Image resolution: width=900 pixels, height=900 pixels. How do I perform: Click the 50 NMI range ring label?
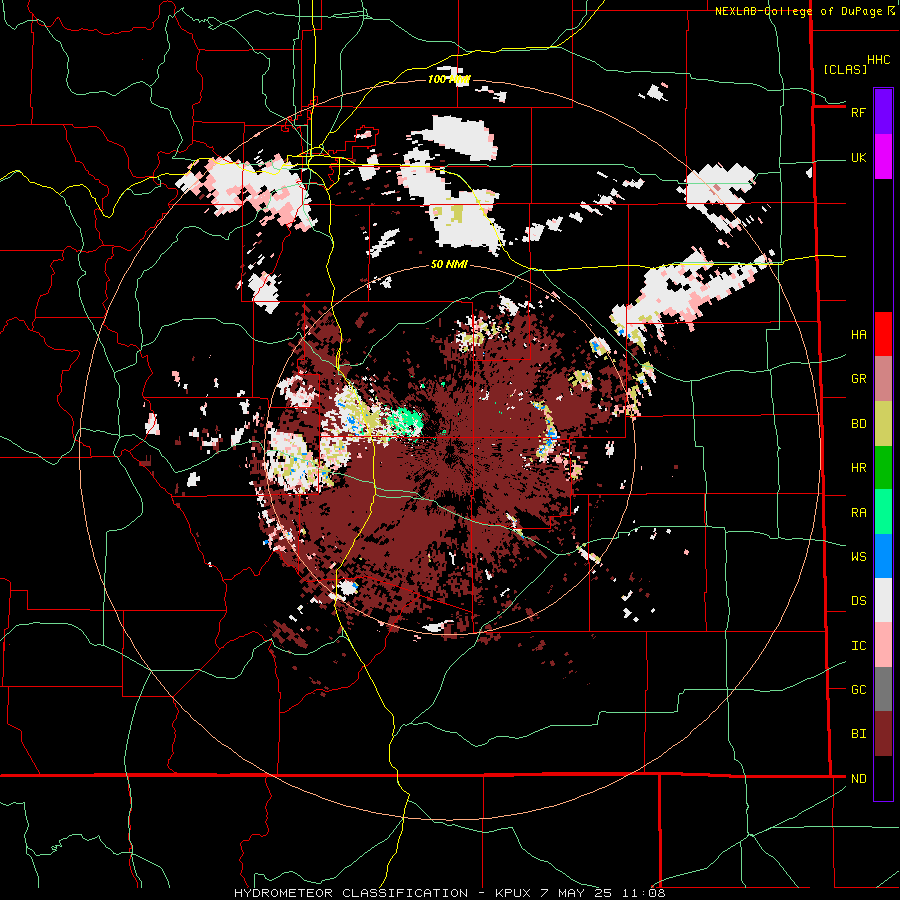point(449,265)
